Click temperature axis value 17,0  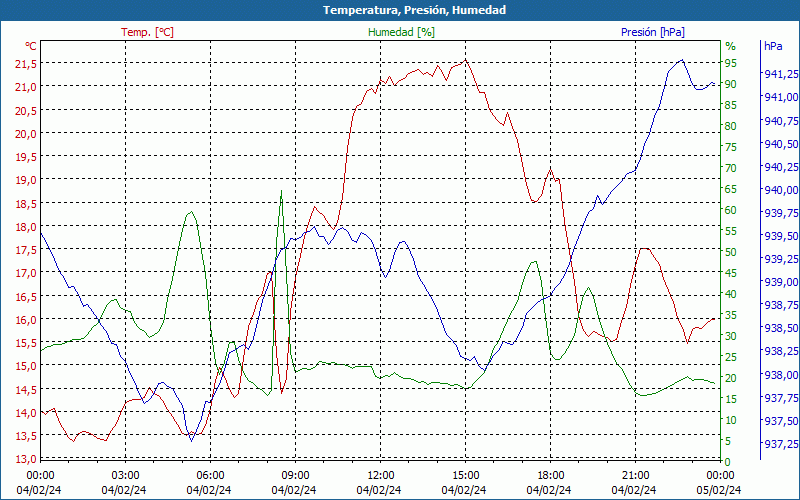(x=27, y=273)
